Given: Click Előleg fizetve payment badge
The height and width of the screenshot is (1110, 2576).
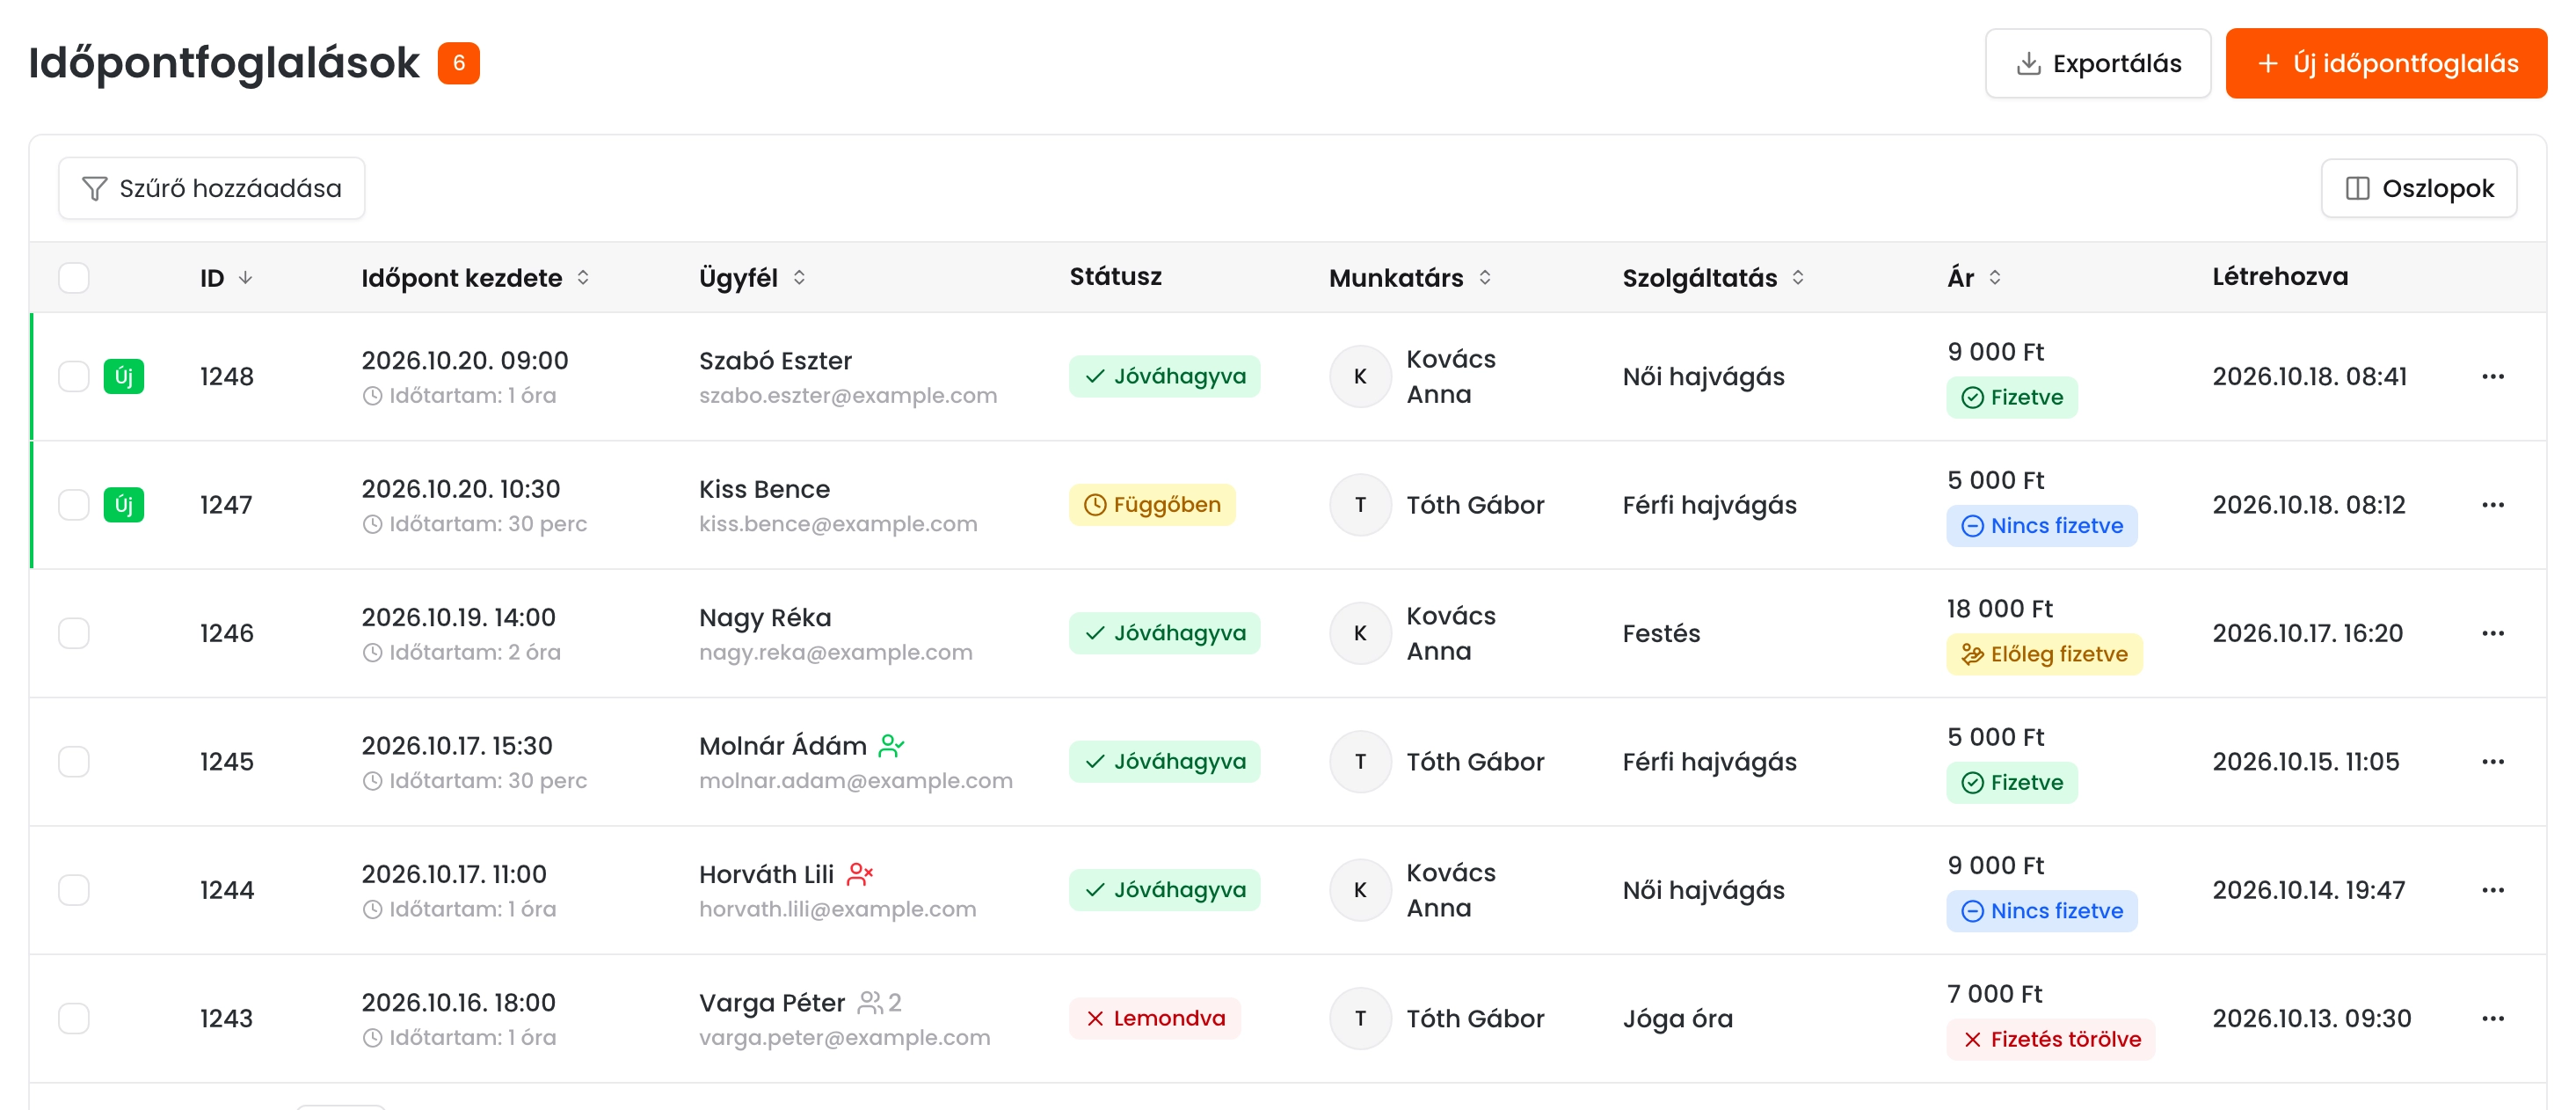Looking at the screenshot, I should pos(2044,654).
